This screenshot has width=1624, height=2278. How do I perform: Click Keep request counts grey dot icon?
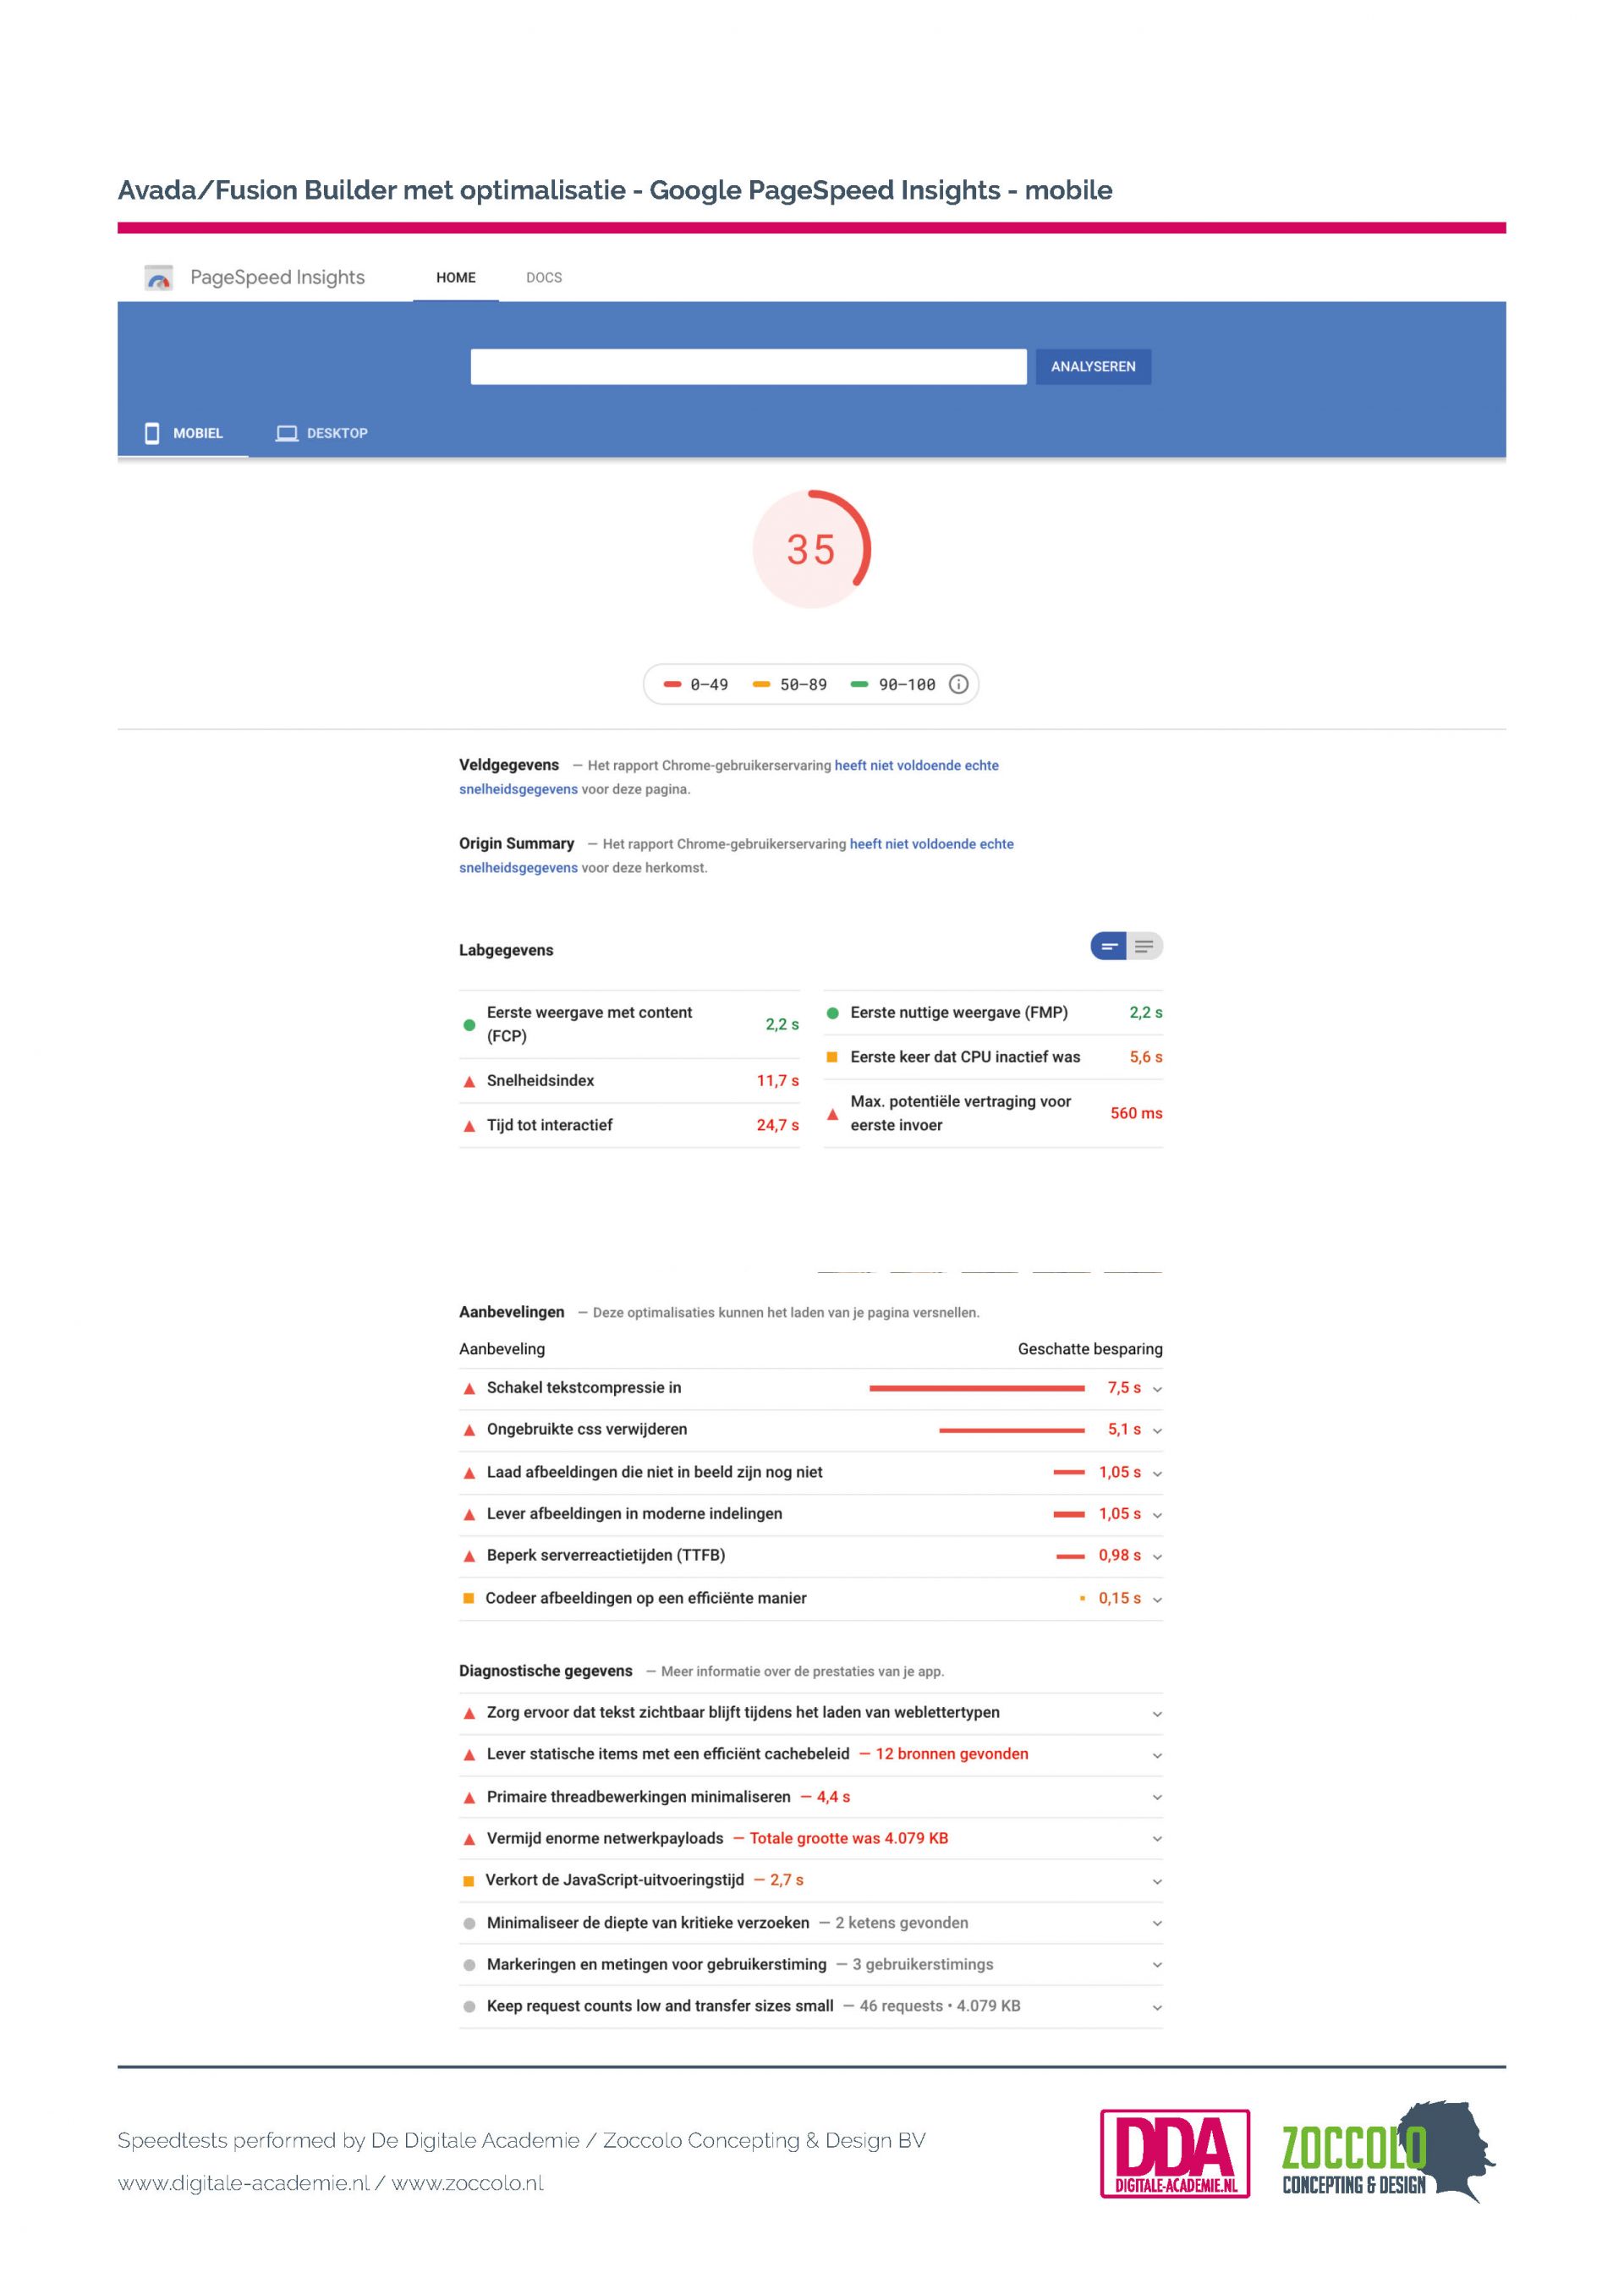pyautogui.click(x=469, y=2007)
